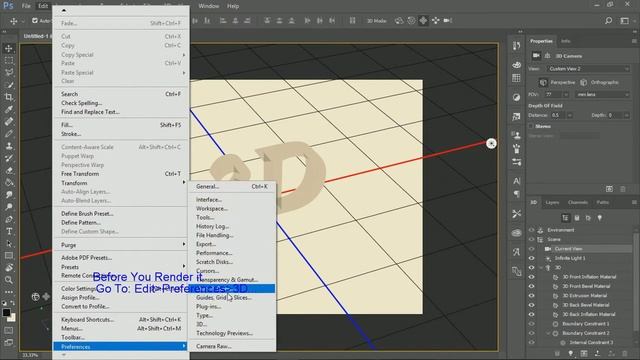Image resolution: width=640 pixels, height=360 pixels.
Task: Hide Infinite Light 1
Action: tap(531, 258)
